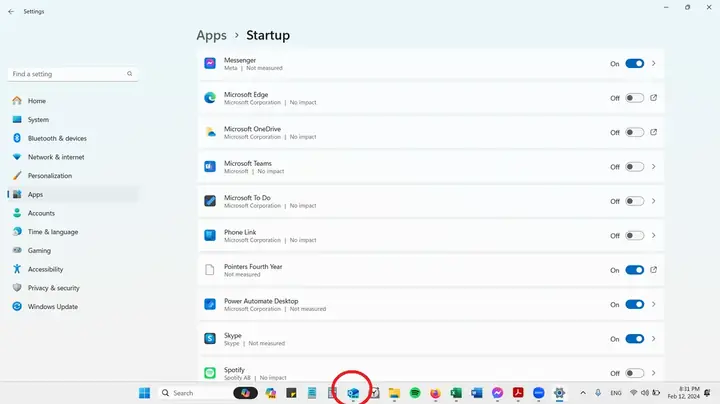Open Personalization settings
Image resolution: width=720 pixels, height=404 pixels.
click(x=73, y=175)
